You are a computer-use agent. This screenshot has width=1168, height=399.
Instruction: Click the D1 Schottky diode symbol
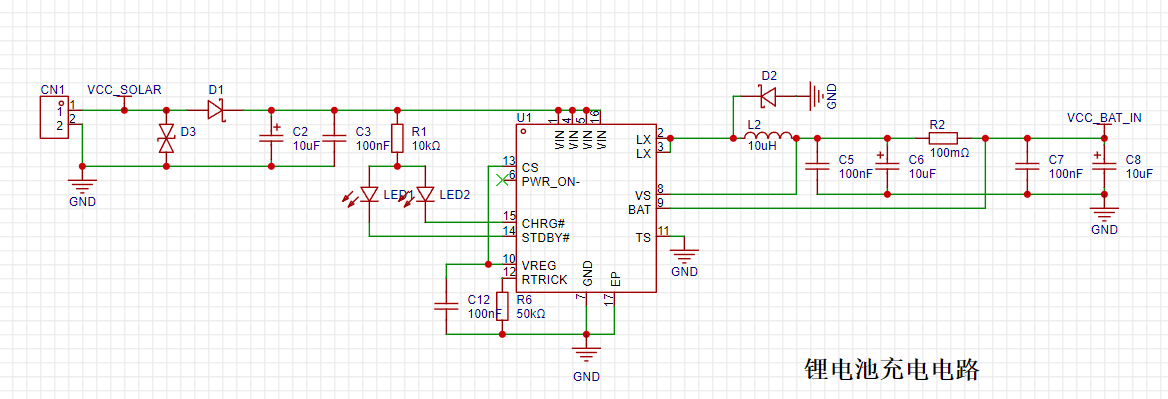[x=216, y=110]
